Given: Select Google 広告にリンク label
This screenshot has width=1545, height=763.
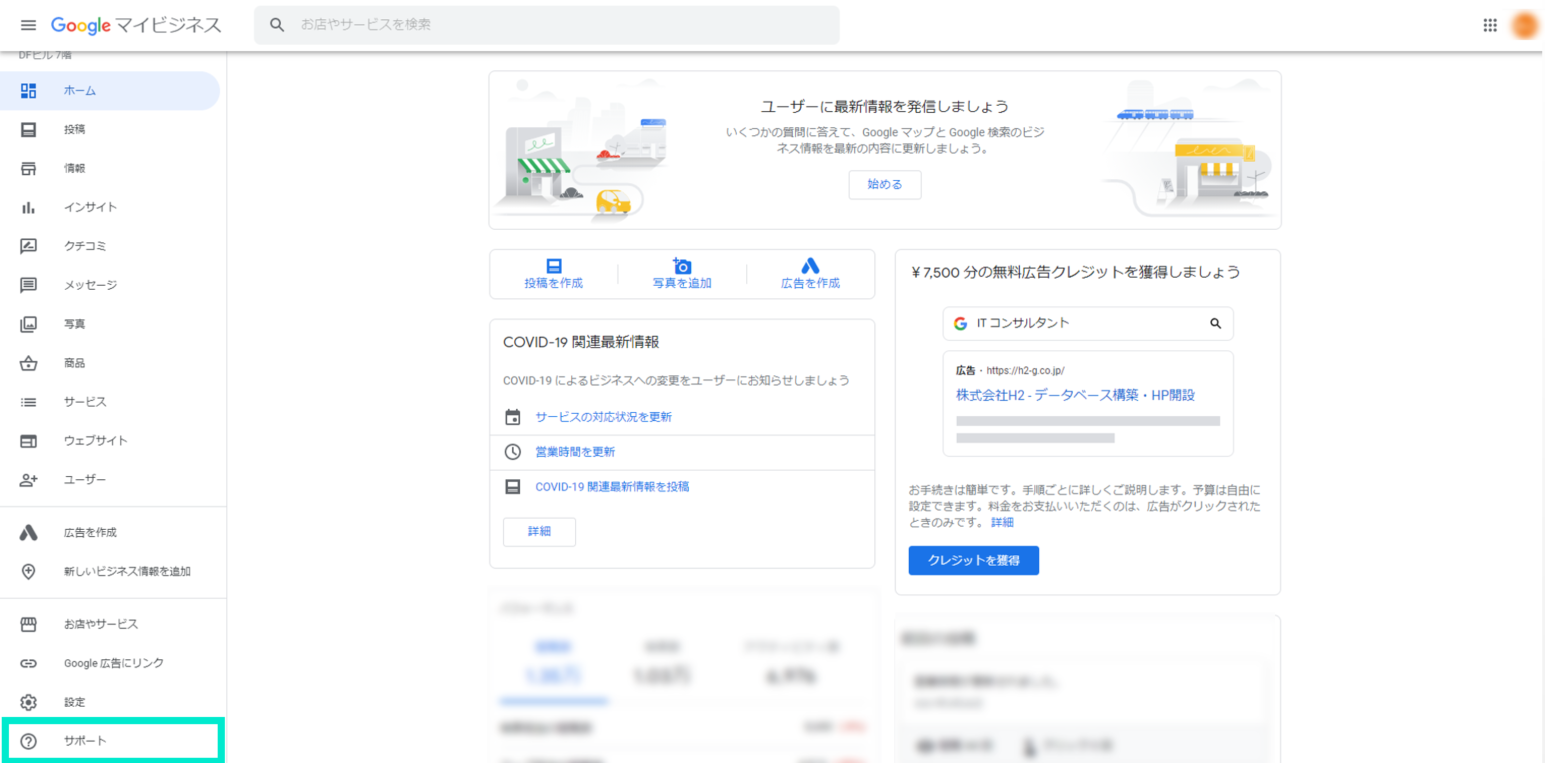Looking at the screenshot, I should pos(114,663).
